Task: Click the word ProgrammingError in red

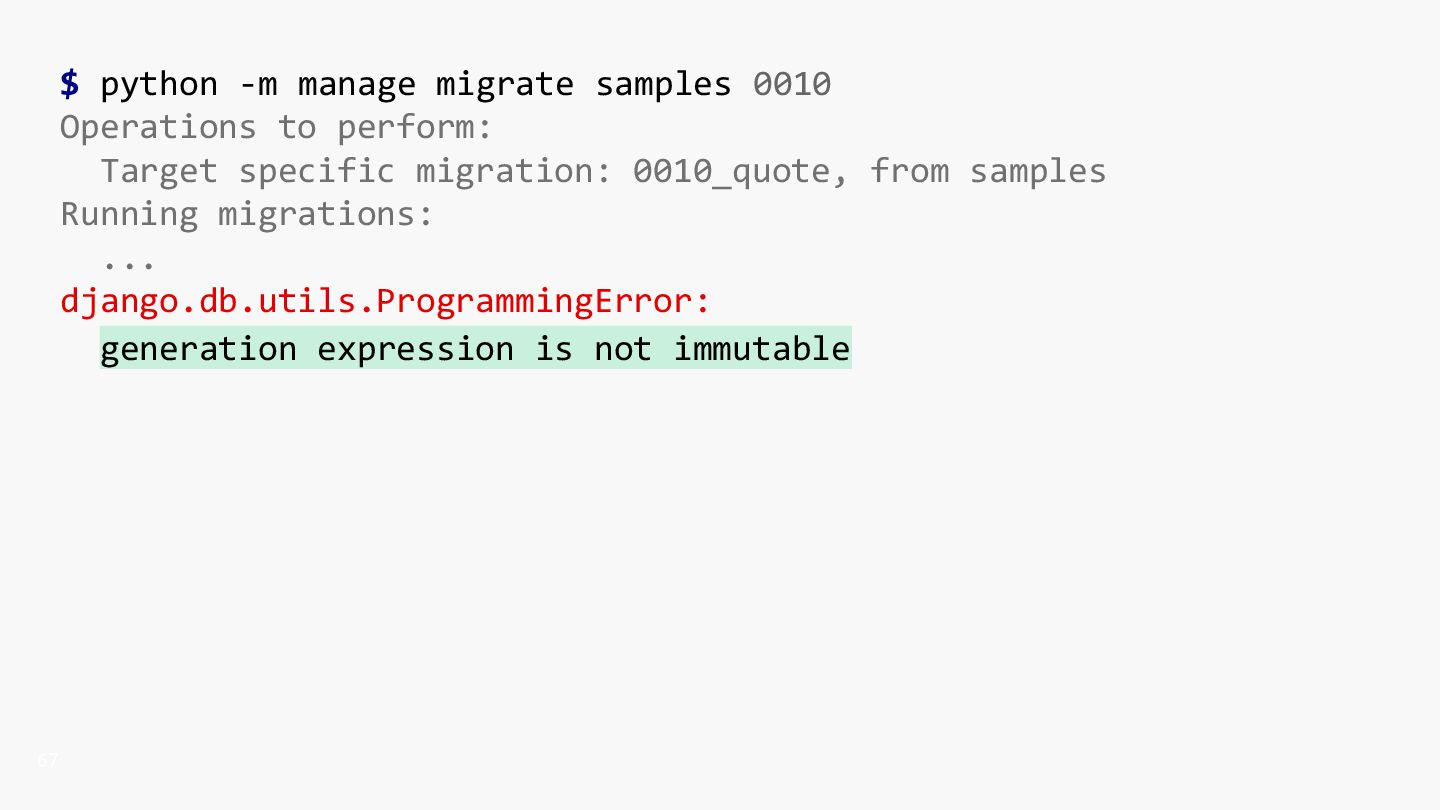Action: coord(543,302)
